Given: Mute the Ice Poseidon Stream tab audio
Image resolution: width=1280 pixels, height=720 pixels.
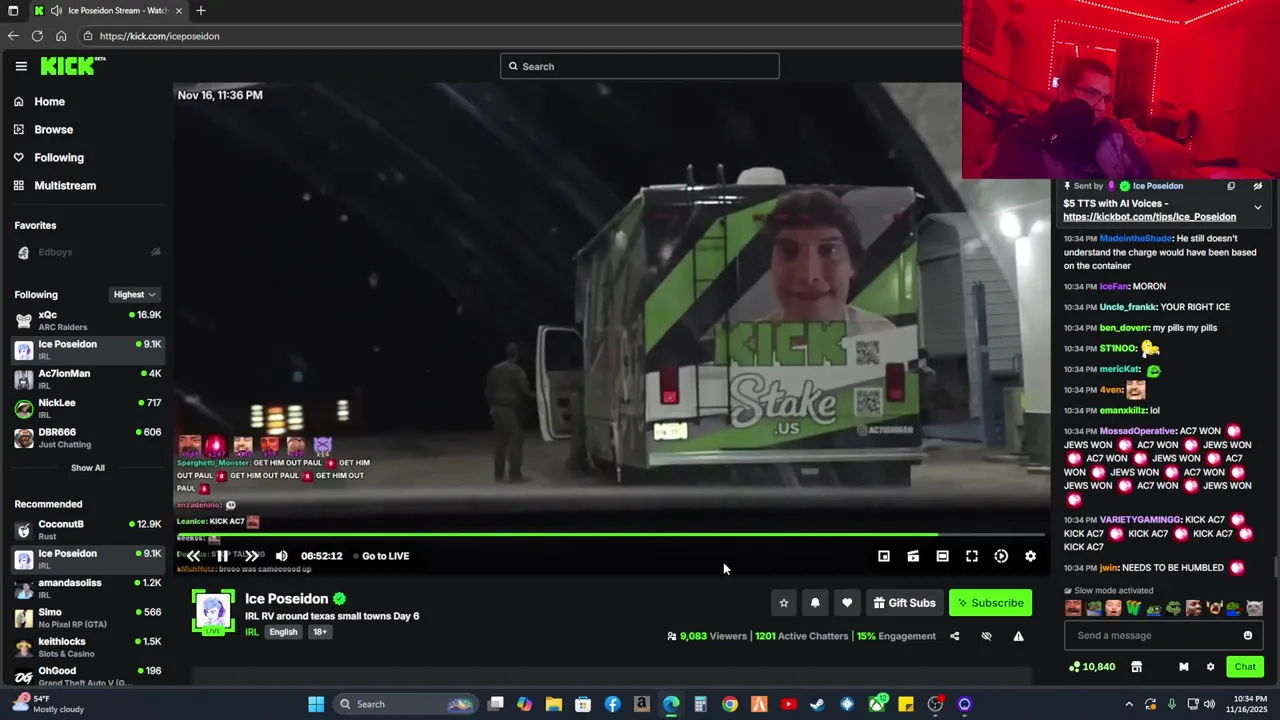Looking at the screenshot, I should point(57,11).
